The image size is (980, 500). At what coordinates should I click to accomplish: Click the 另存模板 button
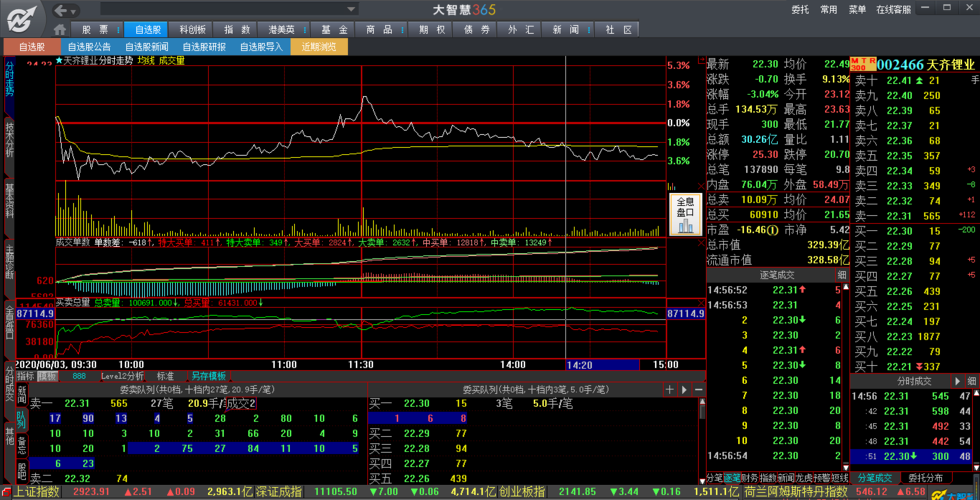pyautogui.click(x=209, y=376)
